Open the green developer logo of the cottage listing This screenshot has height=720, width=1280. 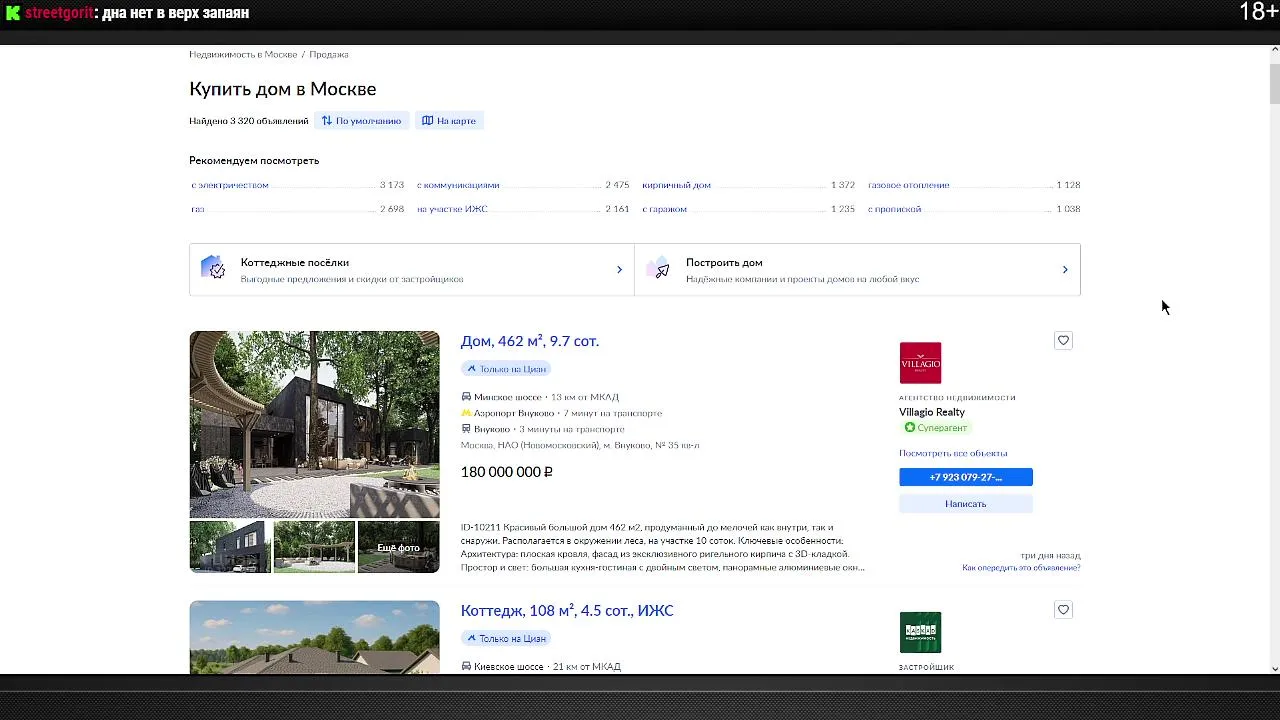tap(920, 632)
